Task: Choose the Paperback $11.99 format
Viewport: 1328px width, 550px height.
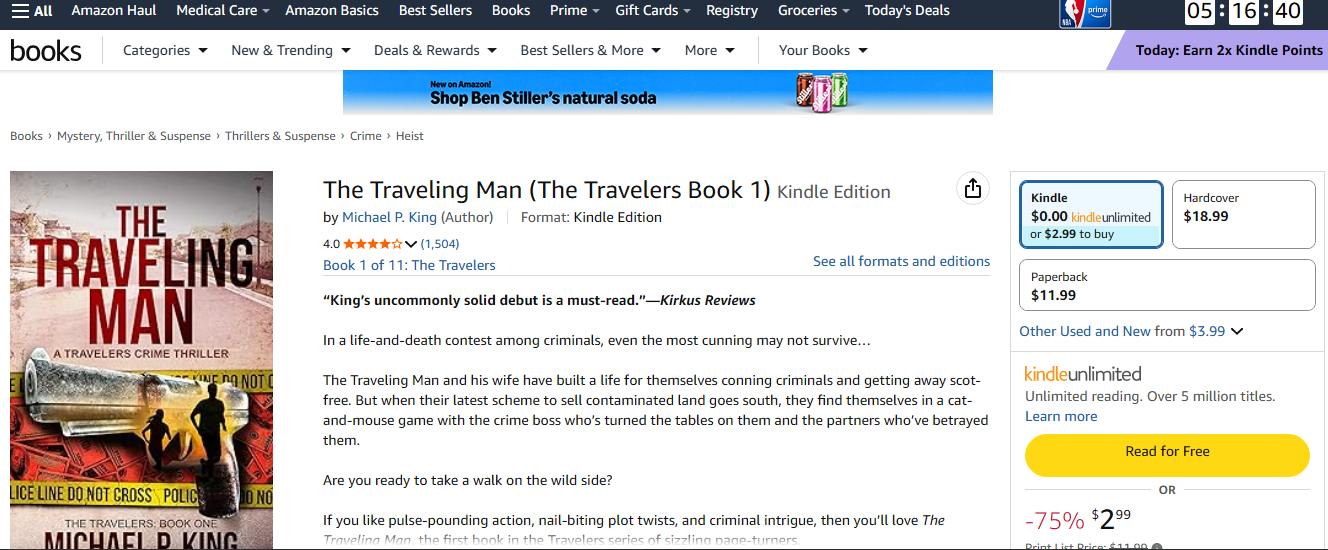Action: [1167, 285]
